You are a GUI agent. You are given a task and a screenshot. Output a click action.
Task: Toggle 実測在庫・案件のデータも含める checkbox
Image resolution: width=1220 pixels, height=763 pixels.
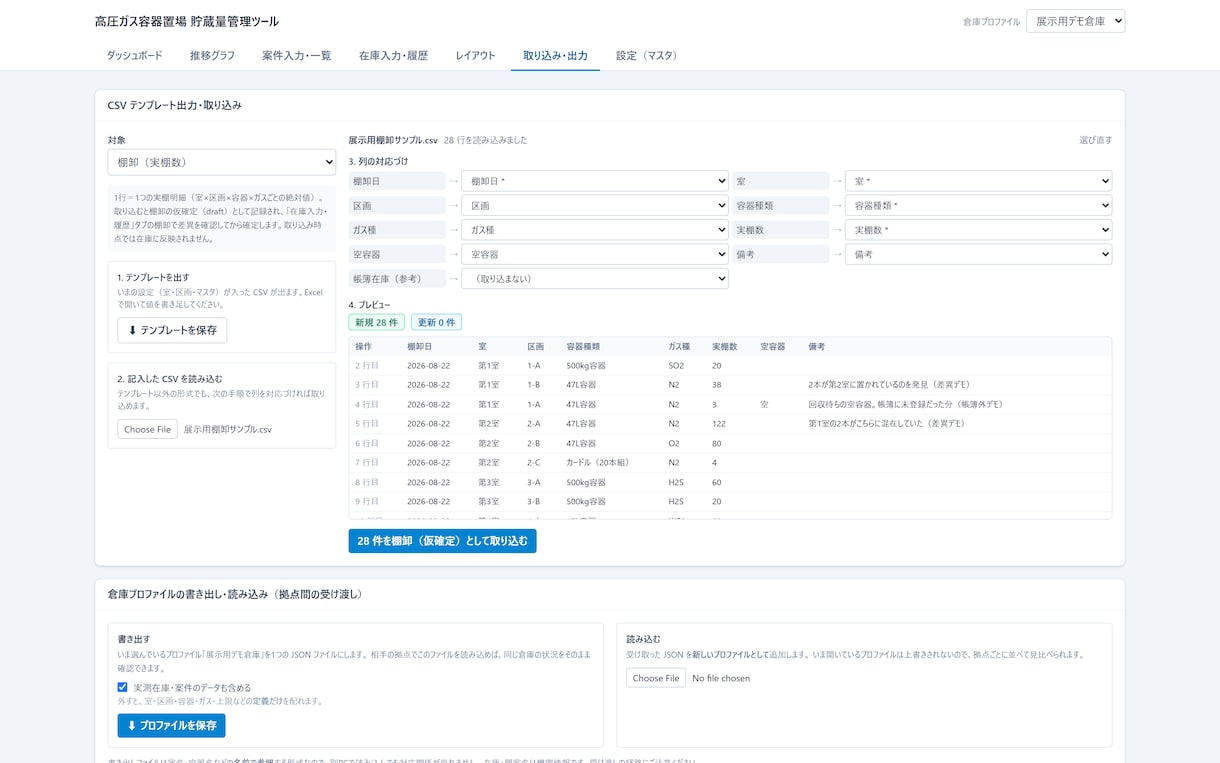(122, 688)
